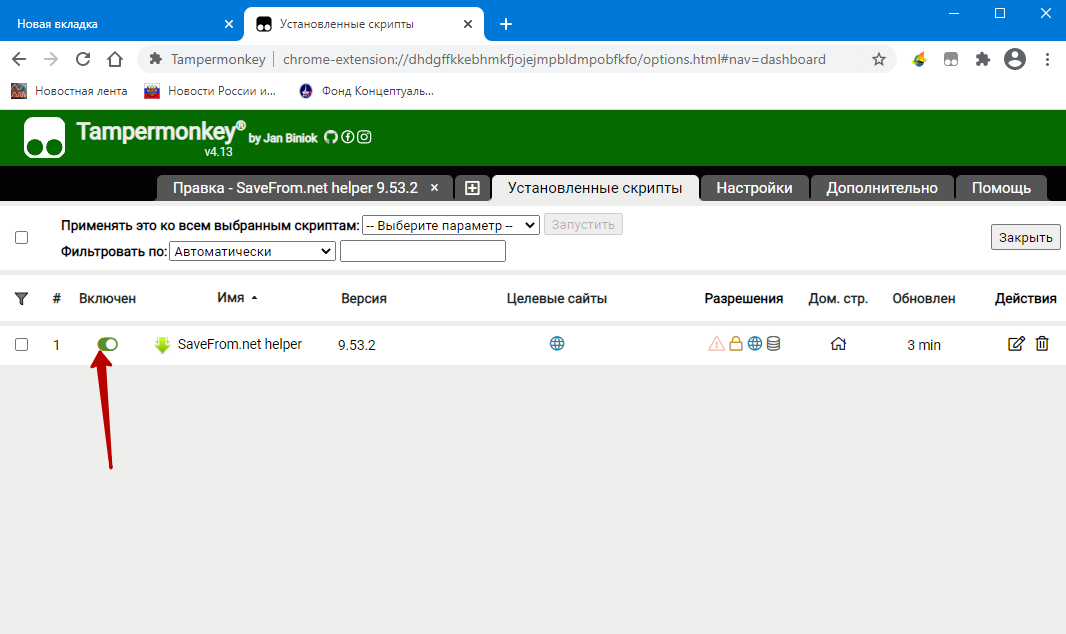Image resolution: width=1066 pixels, height=634 pixels.
Task: Click the Tampermonkey logo in header
Action: (x=44, y=137)
